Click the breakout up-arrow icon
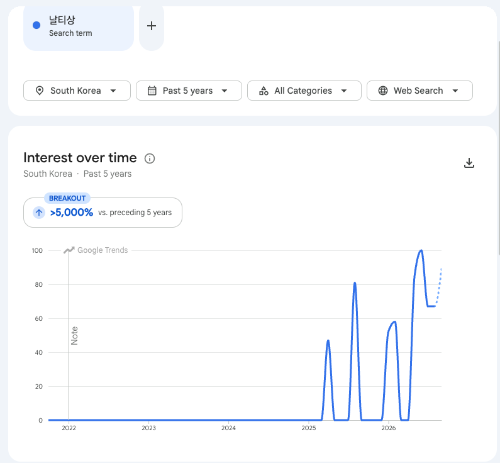The height and width of the screenshot is (463, 500). pyautogui.click(x=39, y=212)
